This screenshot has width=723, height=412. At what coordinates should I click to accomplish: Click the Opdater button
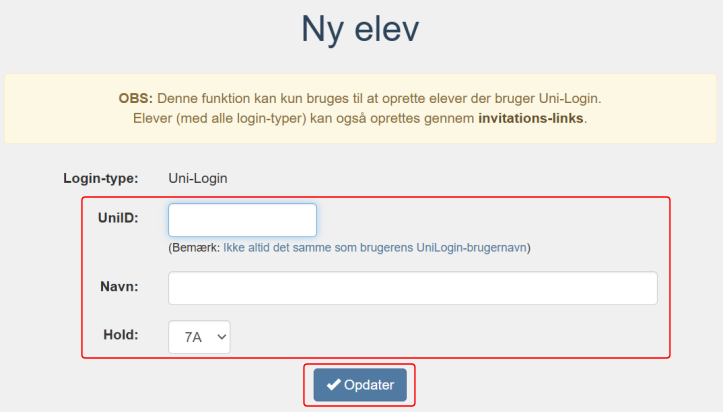pos(360,385)
